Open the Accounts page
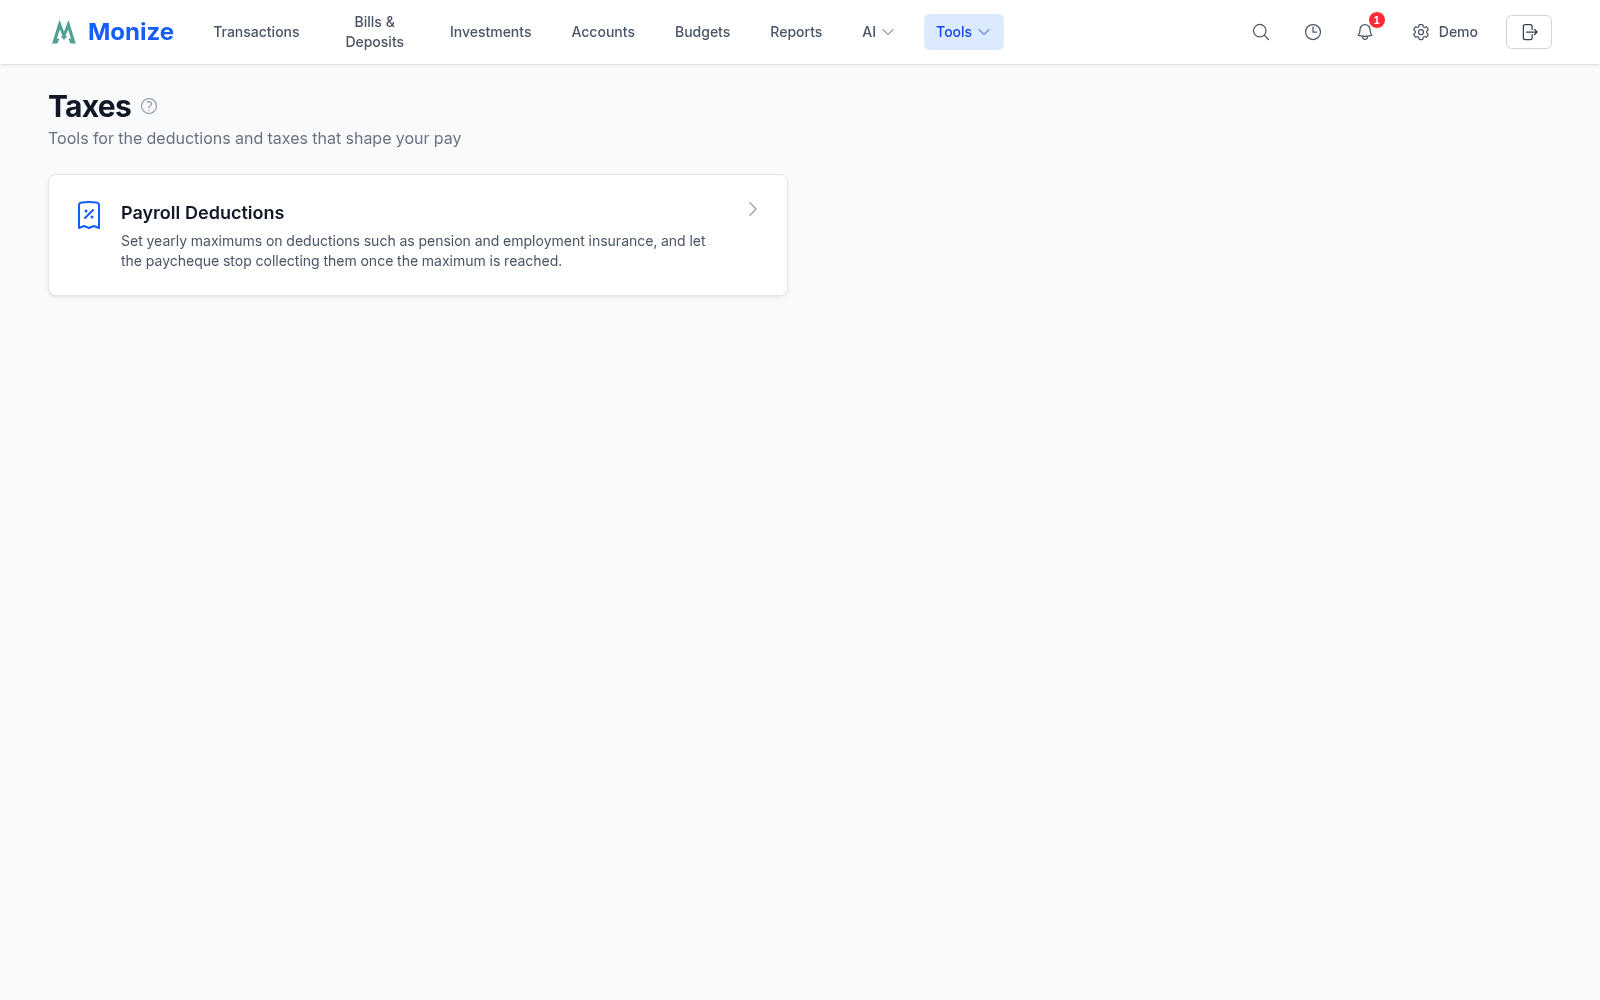The height and width of the screenshot is (1000, 1600). tap(603, 32)
